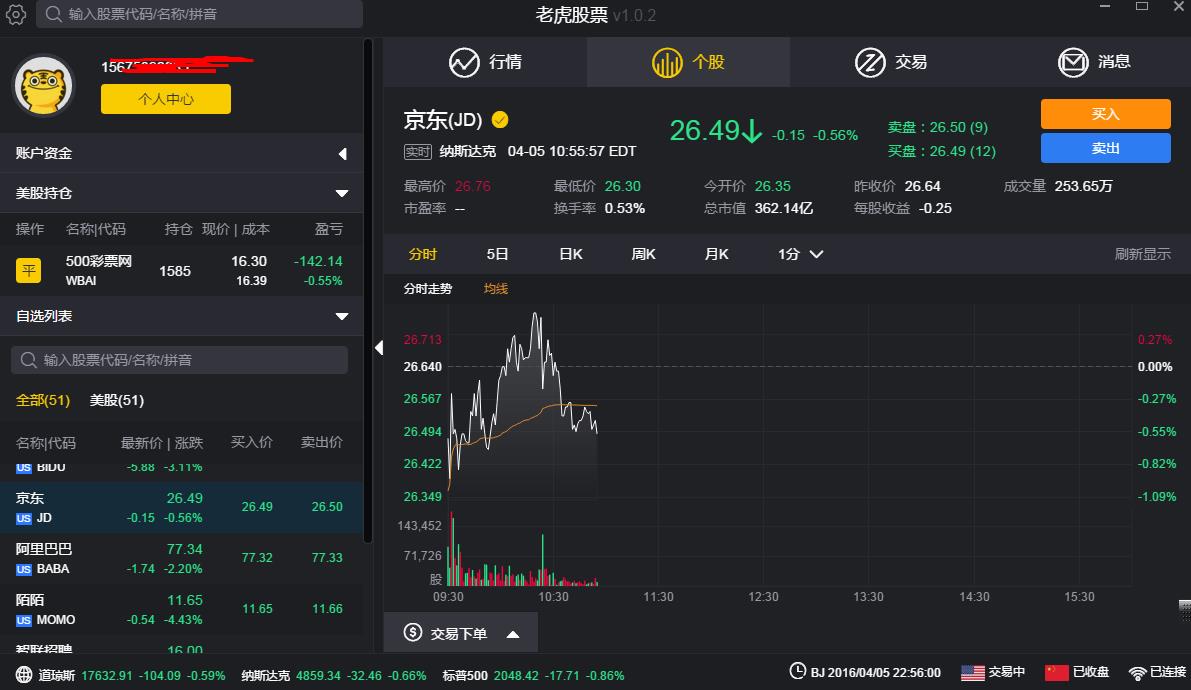Filter the watchlist using its search field
1191x690 pixels.
tap(179, 360)
